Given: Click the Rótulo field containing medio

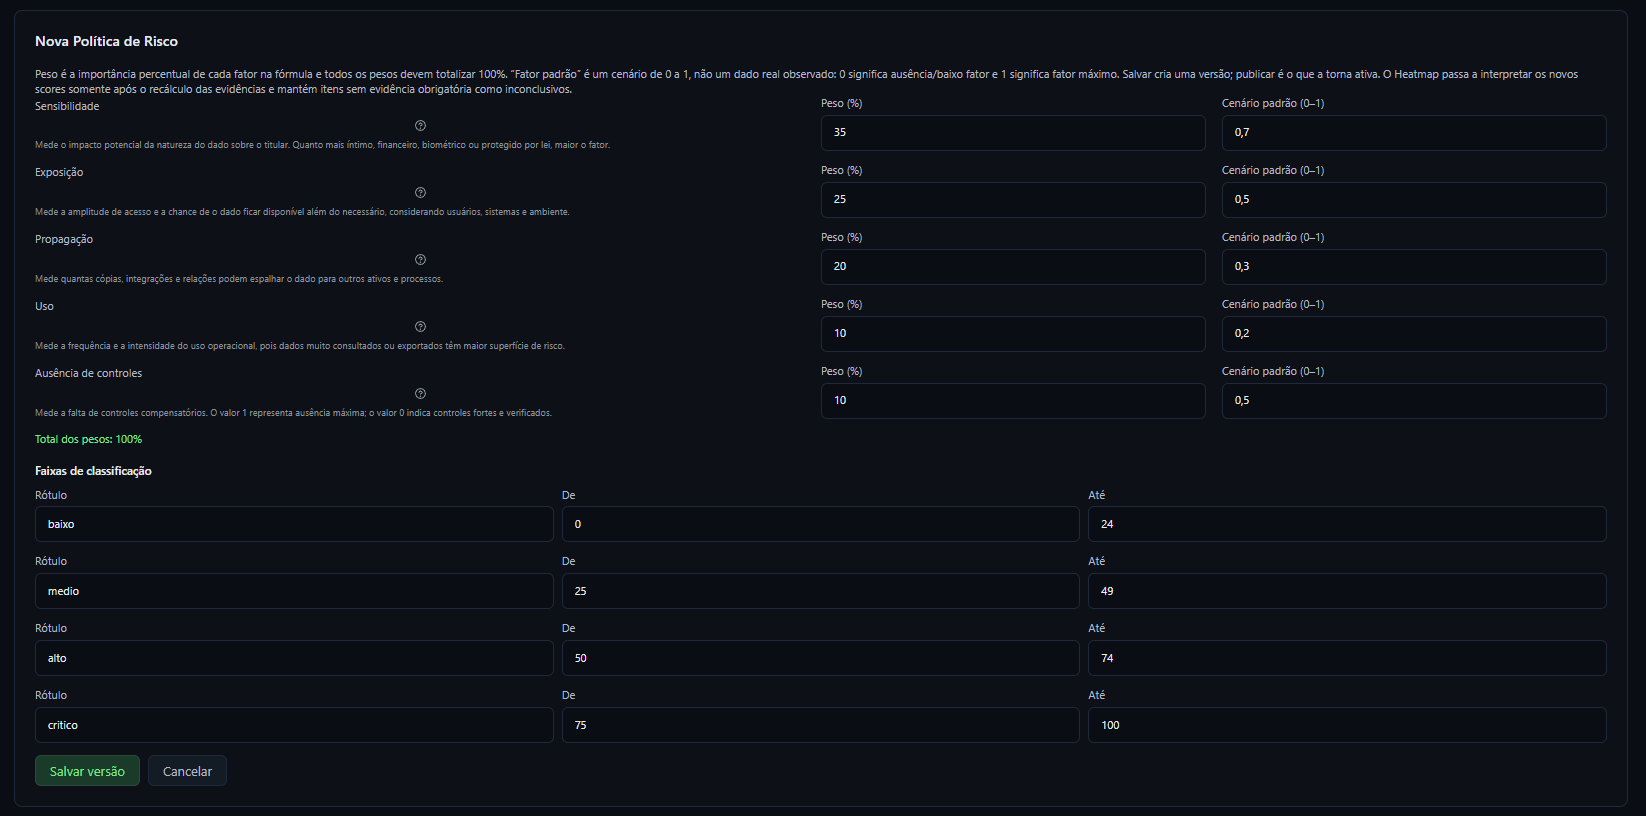Looking at the screenshot, I should (x=294, y=591).
